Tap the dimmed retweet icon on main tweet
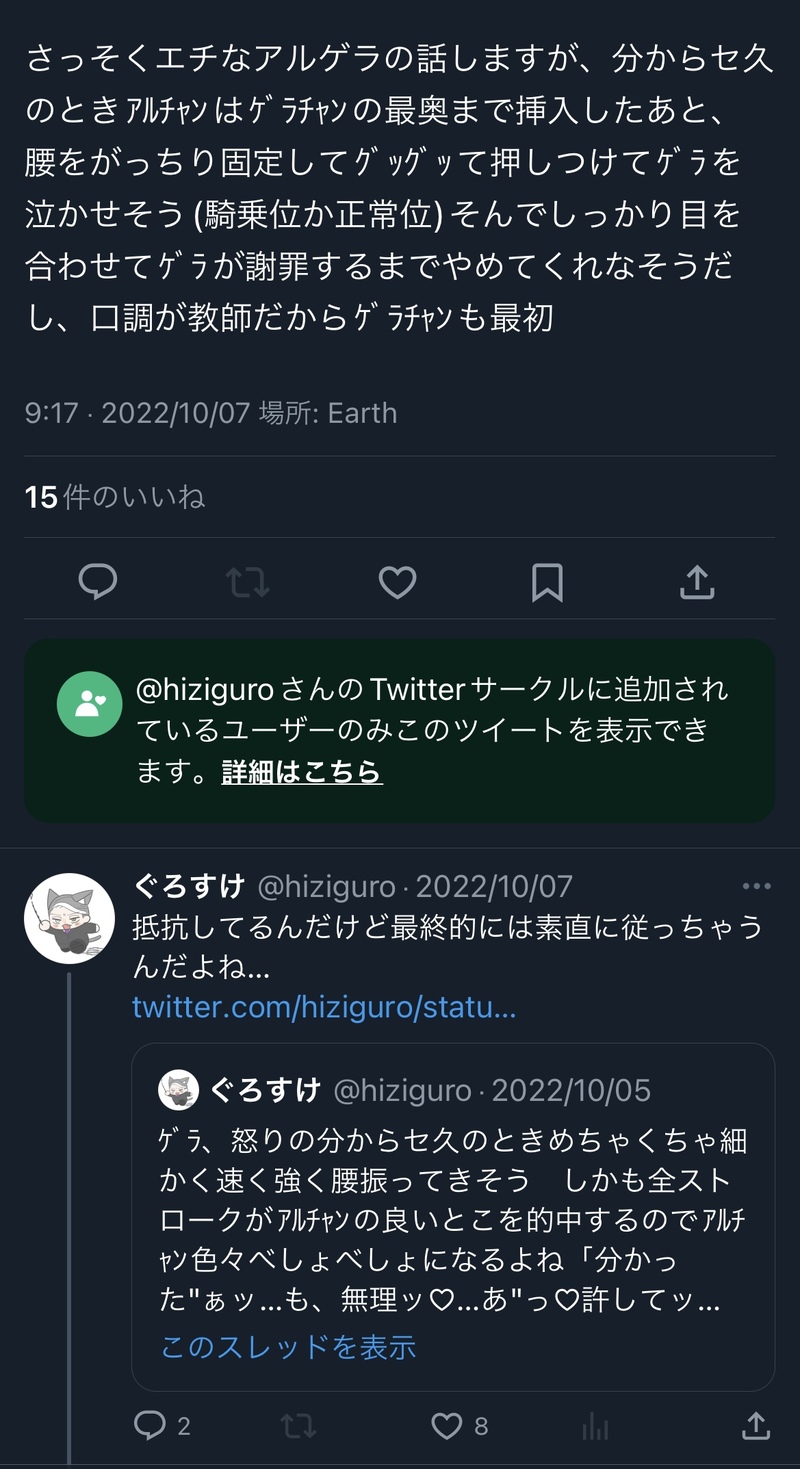 click(248, 582)
